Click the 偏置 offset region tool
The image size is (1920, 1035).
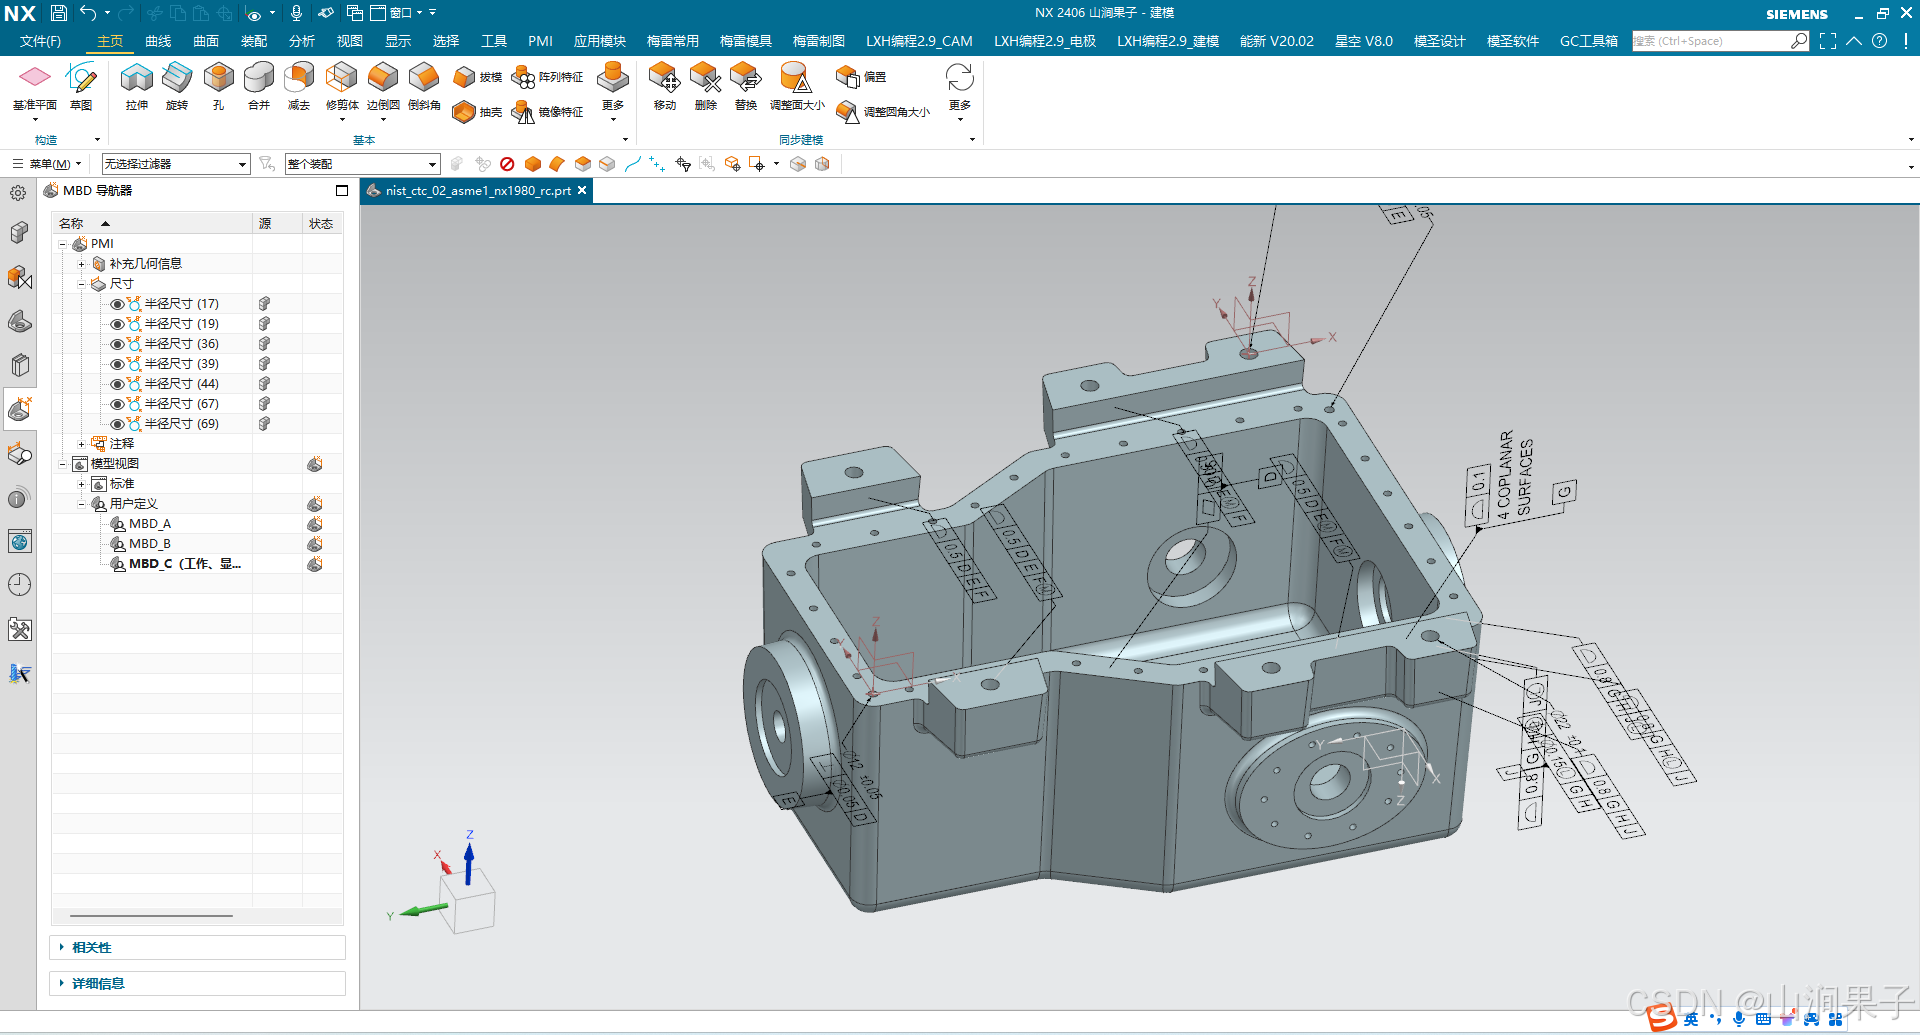861,77
